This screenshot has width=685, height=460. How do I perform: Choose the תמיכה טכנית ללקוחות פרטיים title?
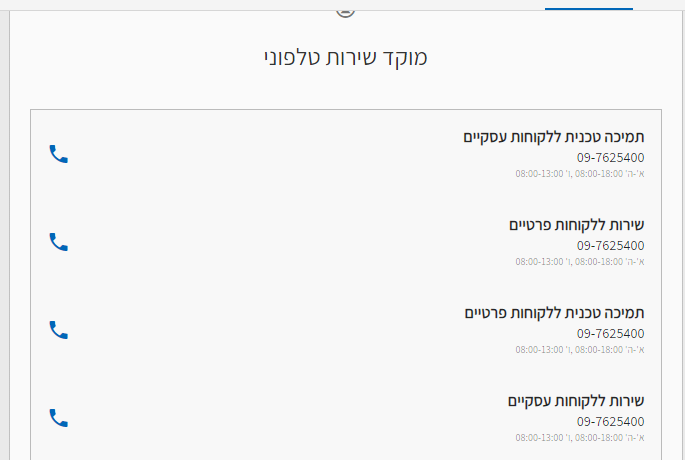[x=554, y=313]
